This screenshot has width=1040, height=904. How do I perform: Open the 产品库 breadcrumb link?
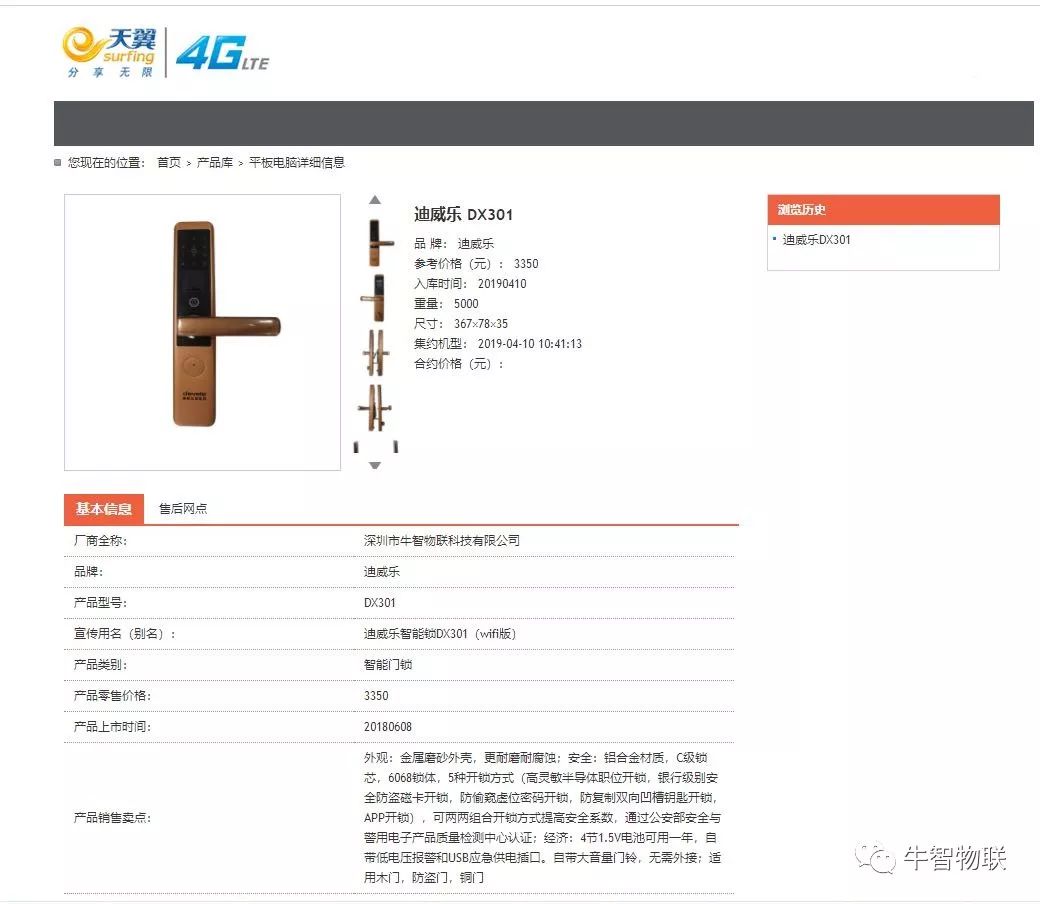(215, 162)
